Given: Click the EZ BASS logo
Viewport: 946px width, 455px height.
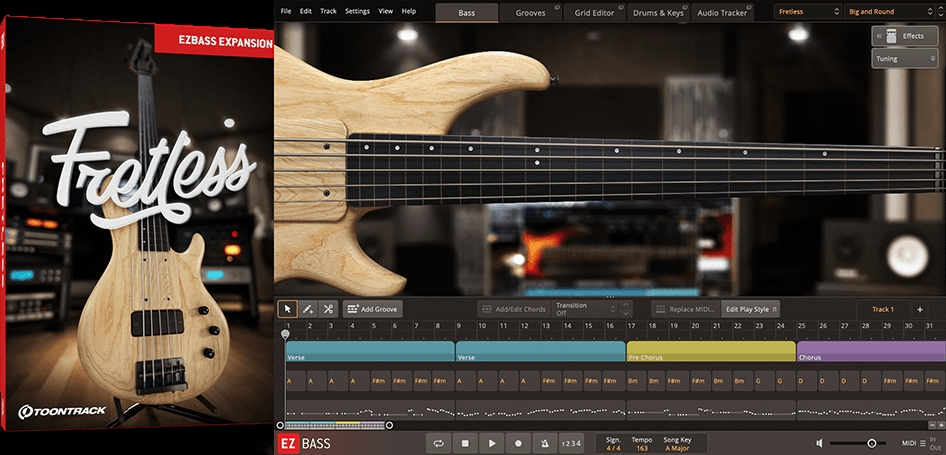Looking at the screenshot, I should (305, 444).
